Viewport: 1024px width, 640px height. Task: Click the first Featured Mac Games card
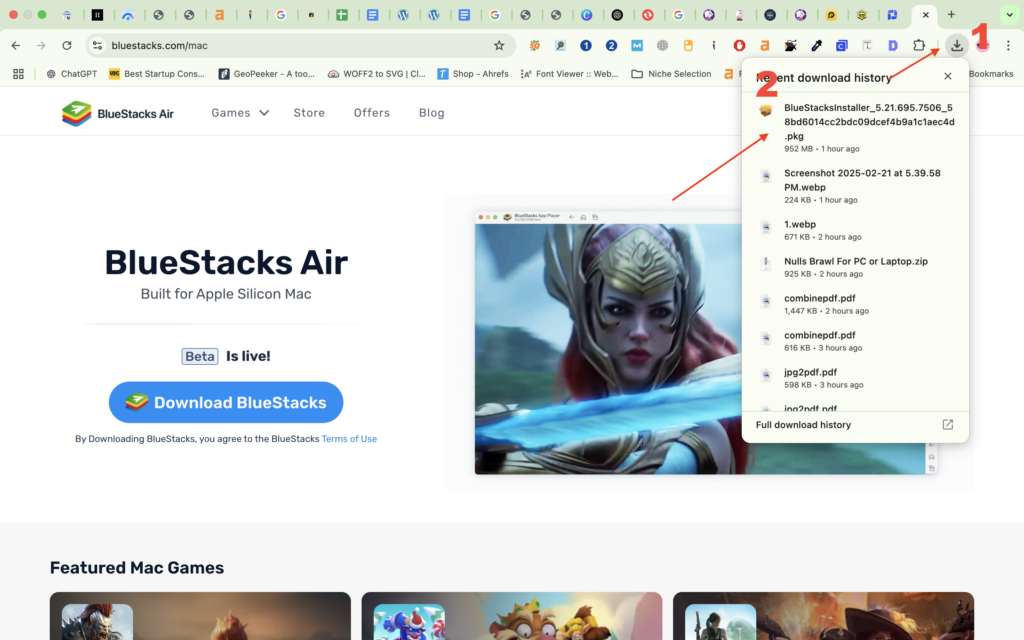click(200, 616)
